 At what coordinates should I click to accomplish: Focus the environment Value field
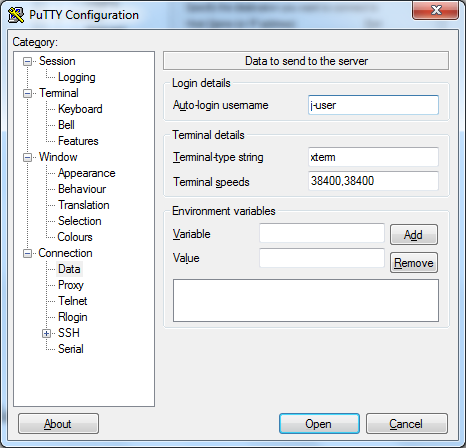[322, 258]
